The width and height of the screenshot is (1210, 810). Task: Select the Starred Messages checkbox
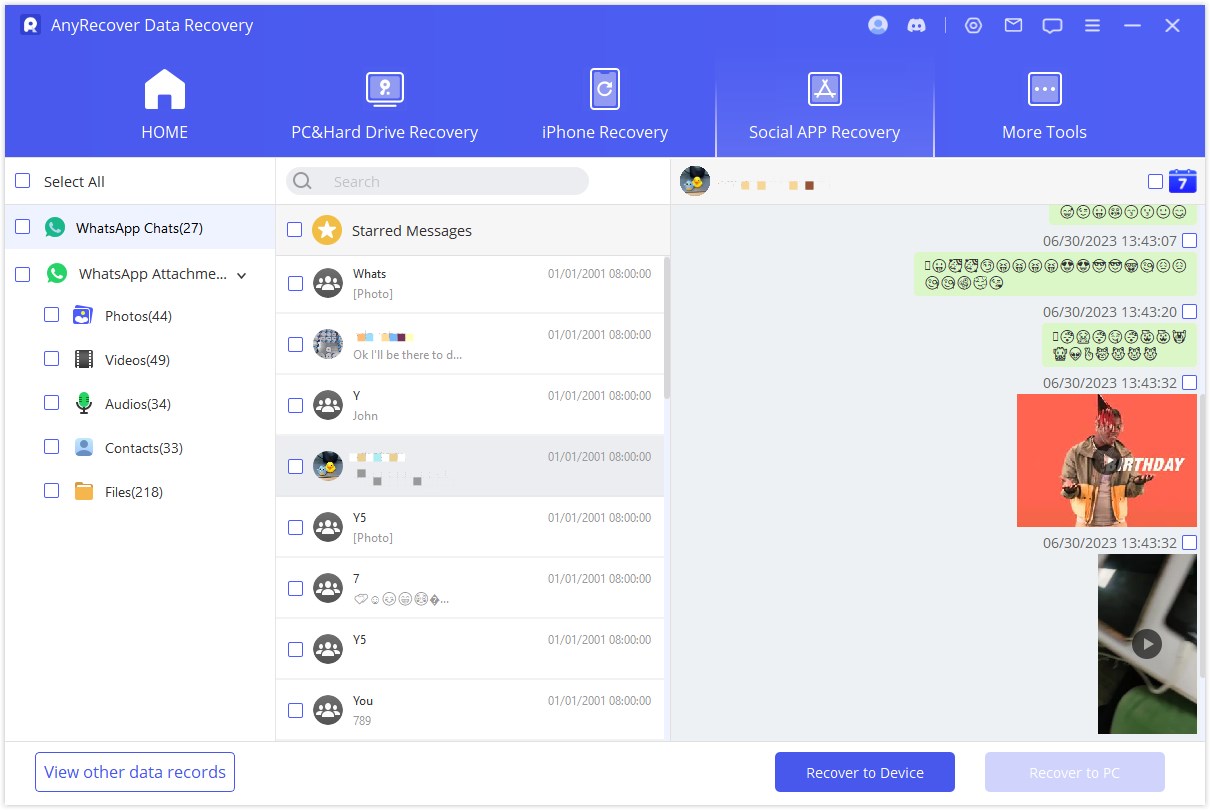point(295,230)
